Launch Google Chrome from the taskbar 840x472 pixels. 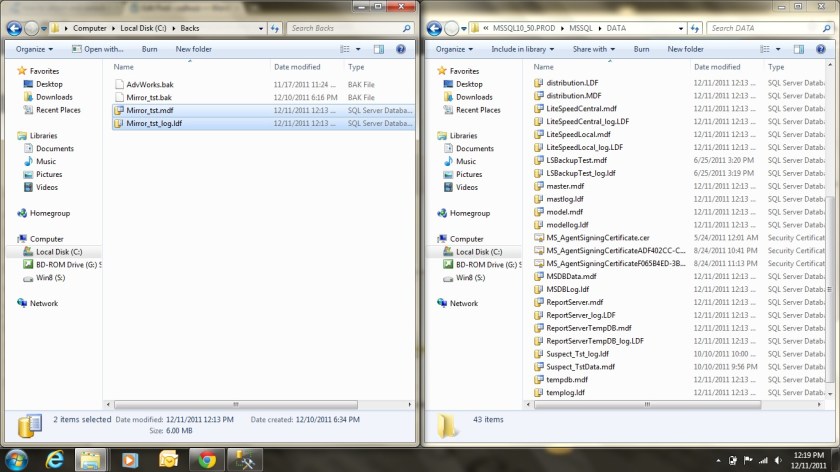(x=207, y=459)
